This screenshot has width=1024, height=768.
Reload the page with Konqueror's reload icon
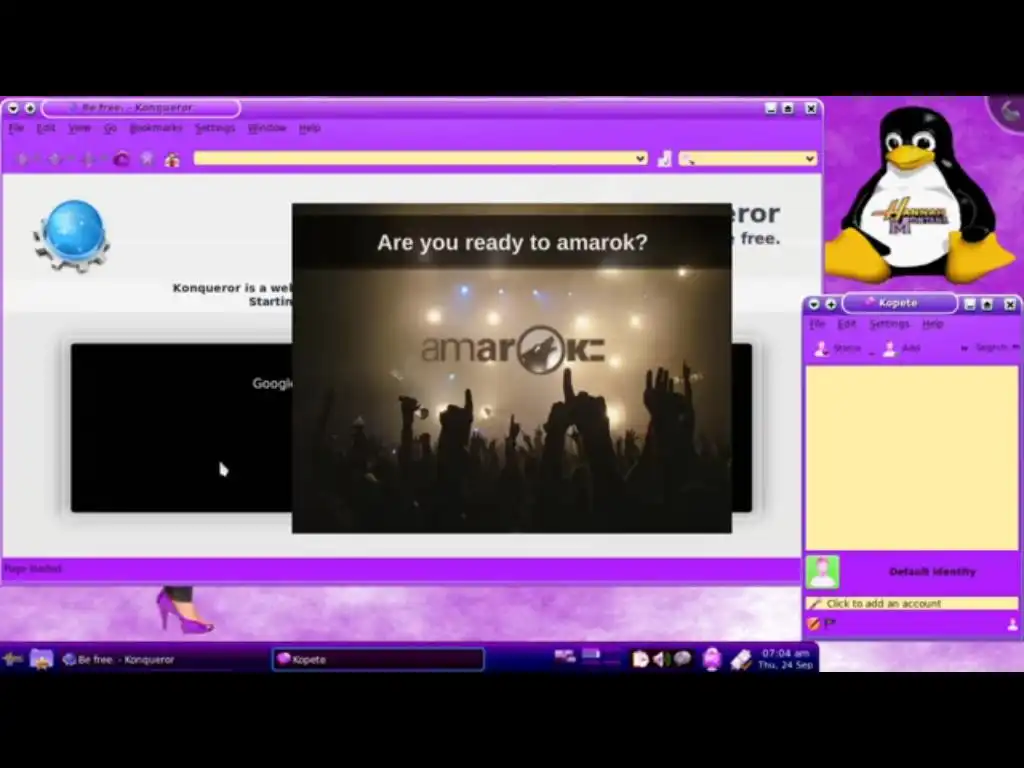[121, 159]
